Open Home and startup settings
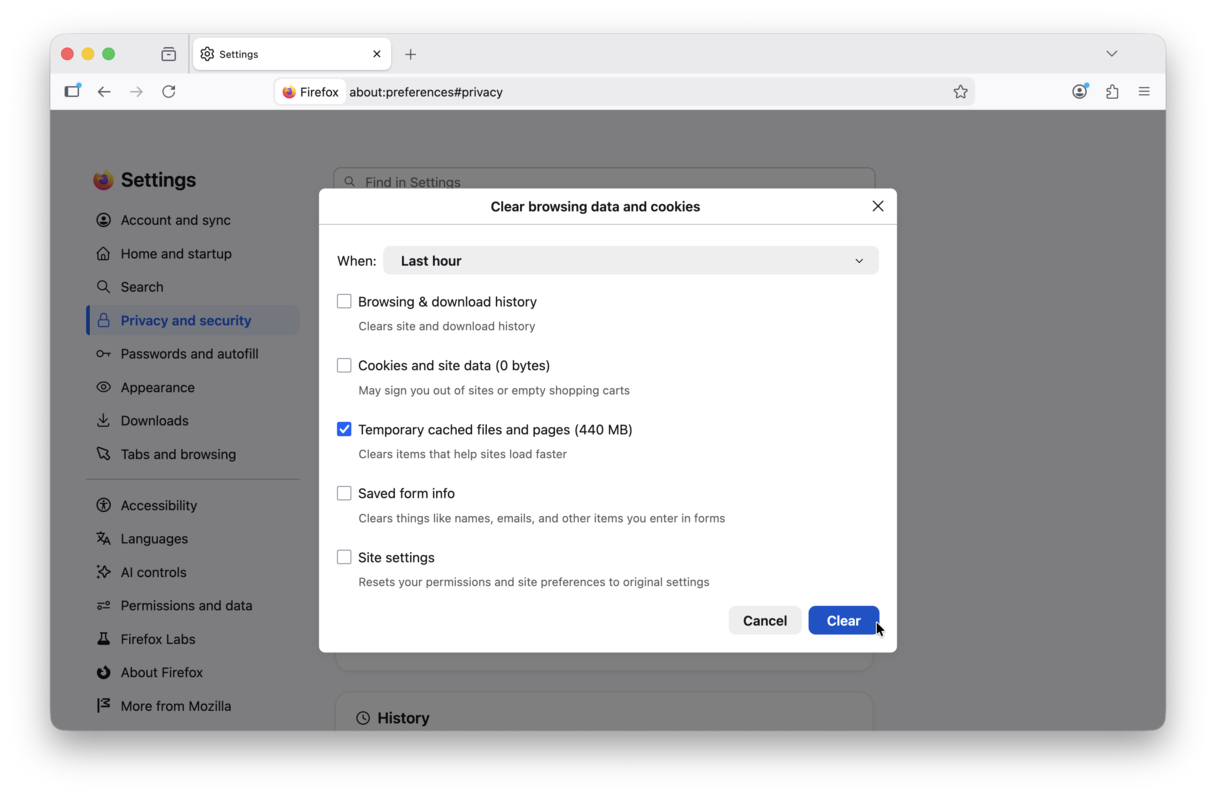The width and height of the screenshot is (1216, 797). coord(193,254)
